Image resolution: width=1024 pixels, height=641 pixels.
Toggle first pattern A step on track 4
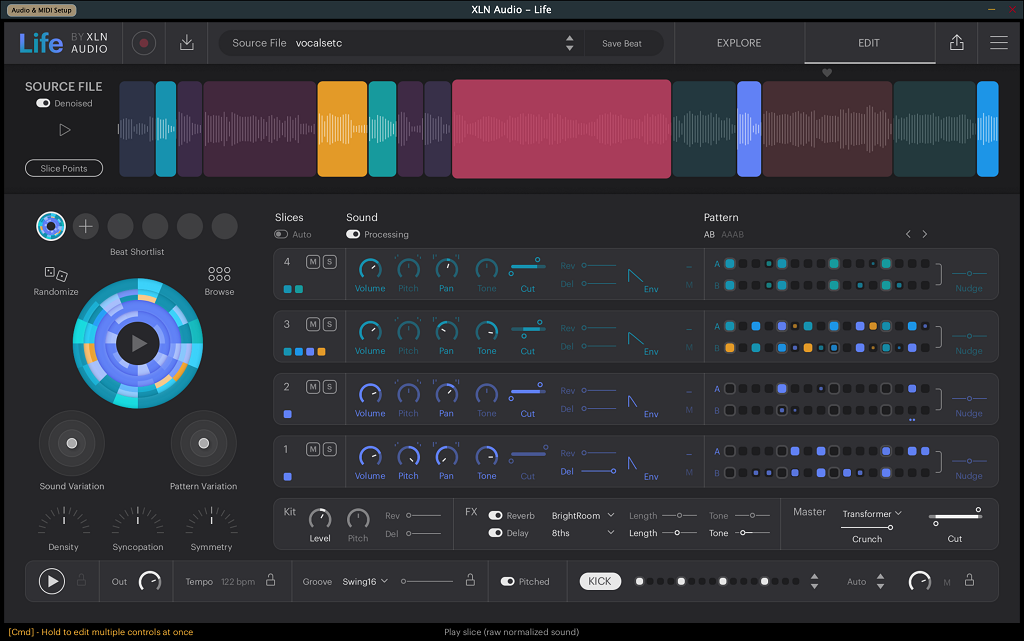click(x=730, y=264)
